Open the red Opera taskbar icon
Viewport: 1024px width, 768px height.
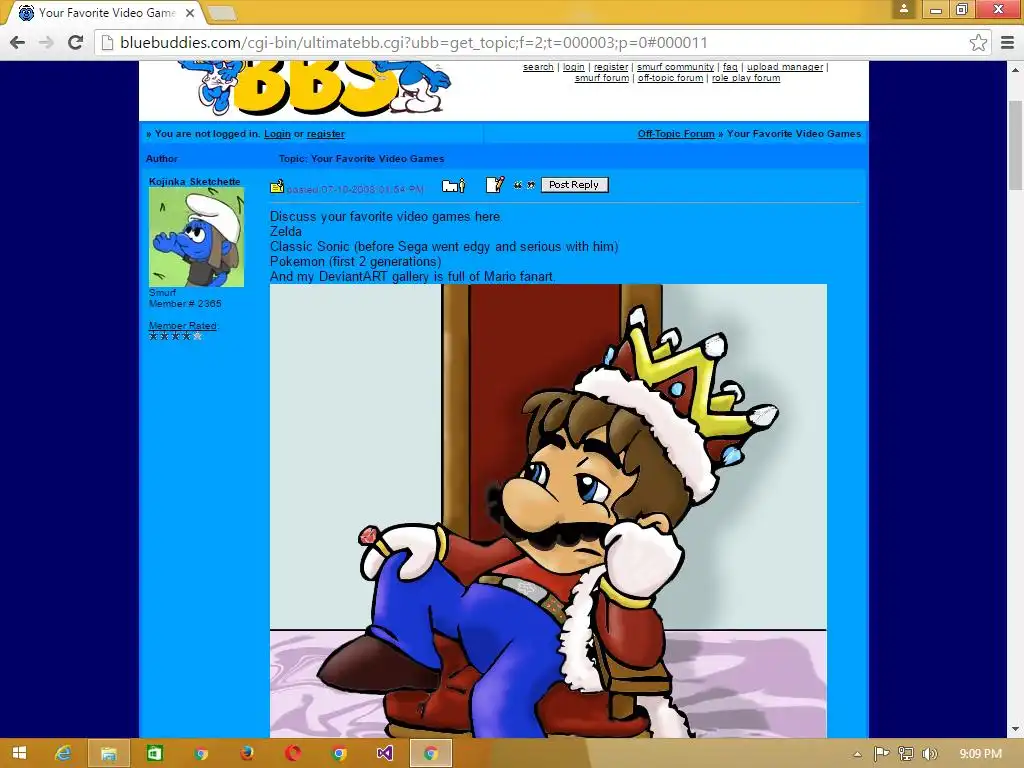click(293, 754)
